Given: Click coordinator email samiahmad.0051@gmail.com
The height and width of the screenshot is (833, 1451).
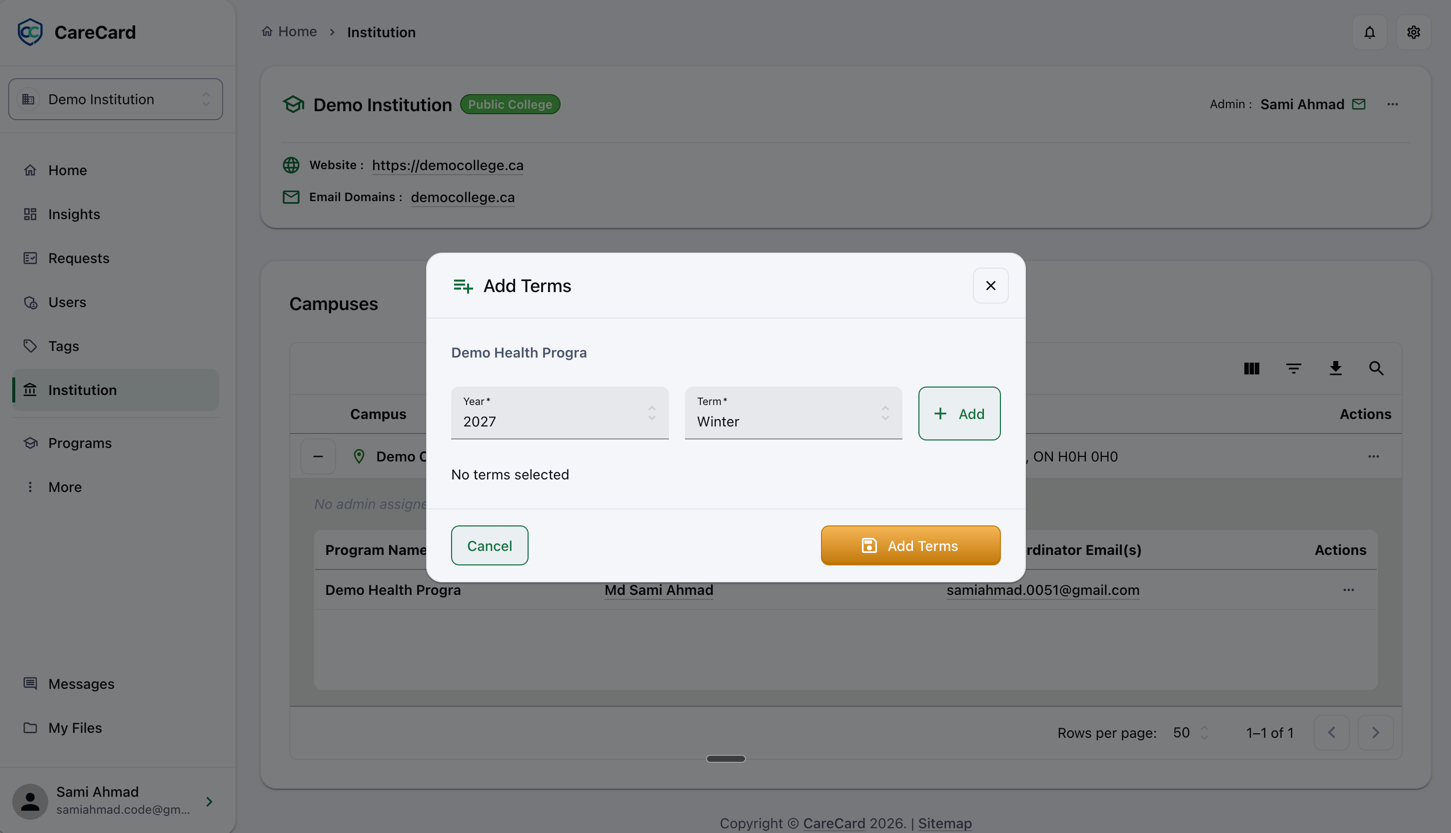Looking at the screenshot, I should pyautogui.click(x=1043, y=590).
